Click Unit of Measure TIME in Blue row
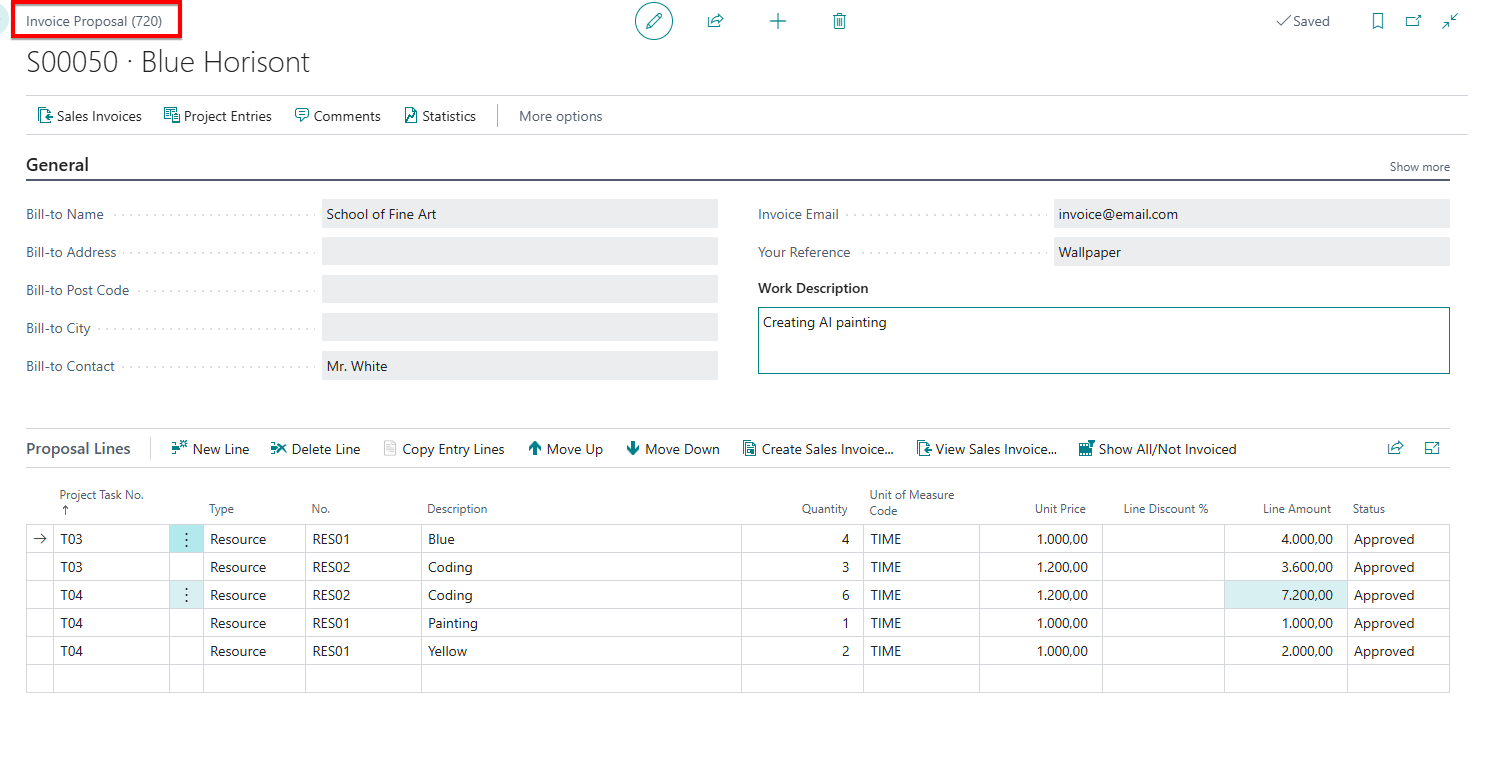The image size is (1505, 778). click(x=921, y=539)
